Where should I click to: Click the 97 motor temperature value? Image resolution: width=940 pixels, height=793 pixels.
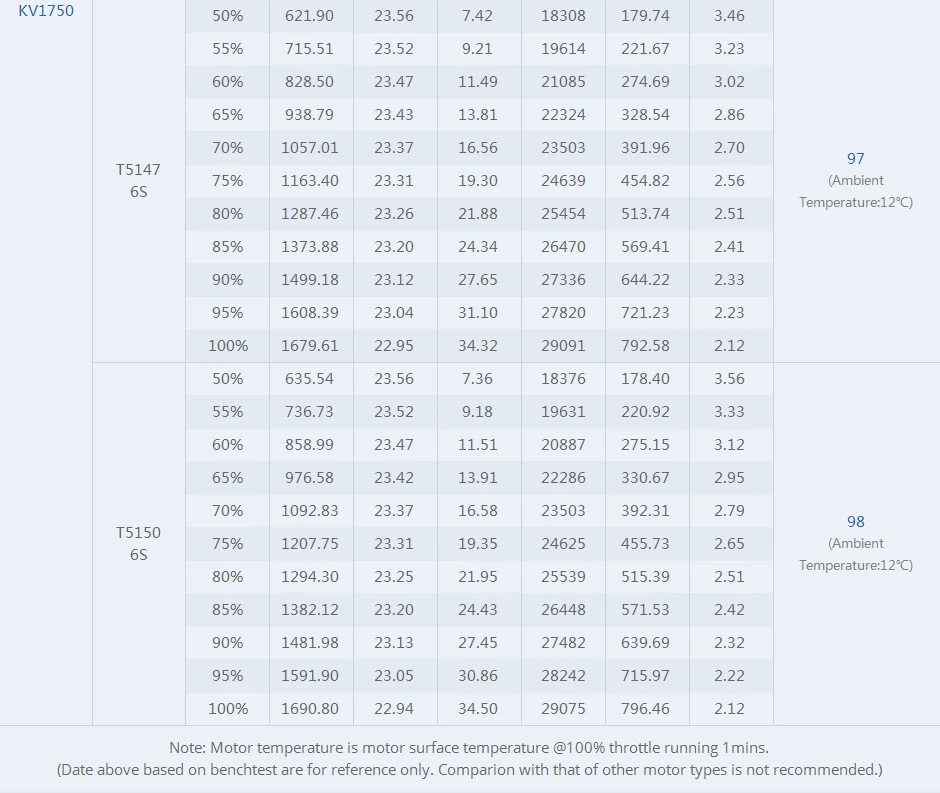tap(855, 158)
